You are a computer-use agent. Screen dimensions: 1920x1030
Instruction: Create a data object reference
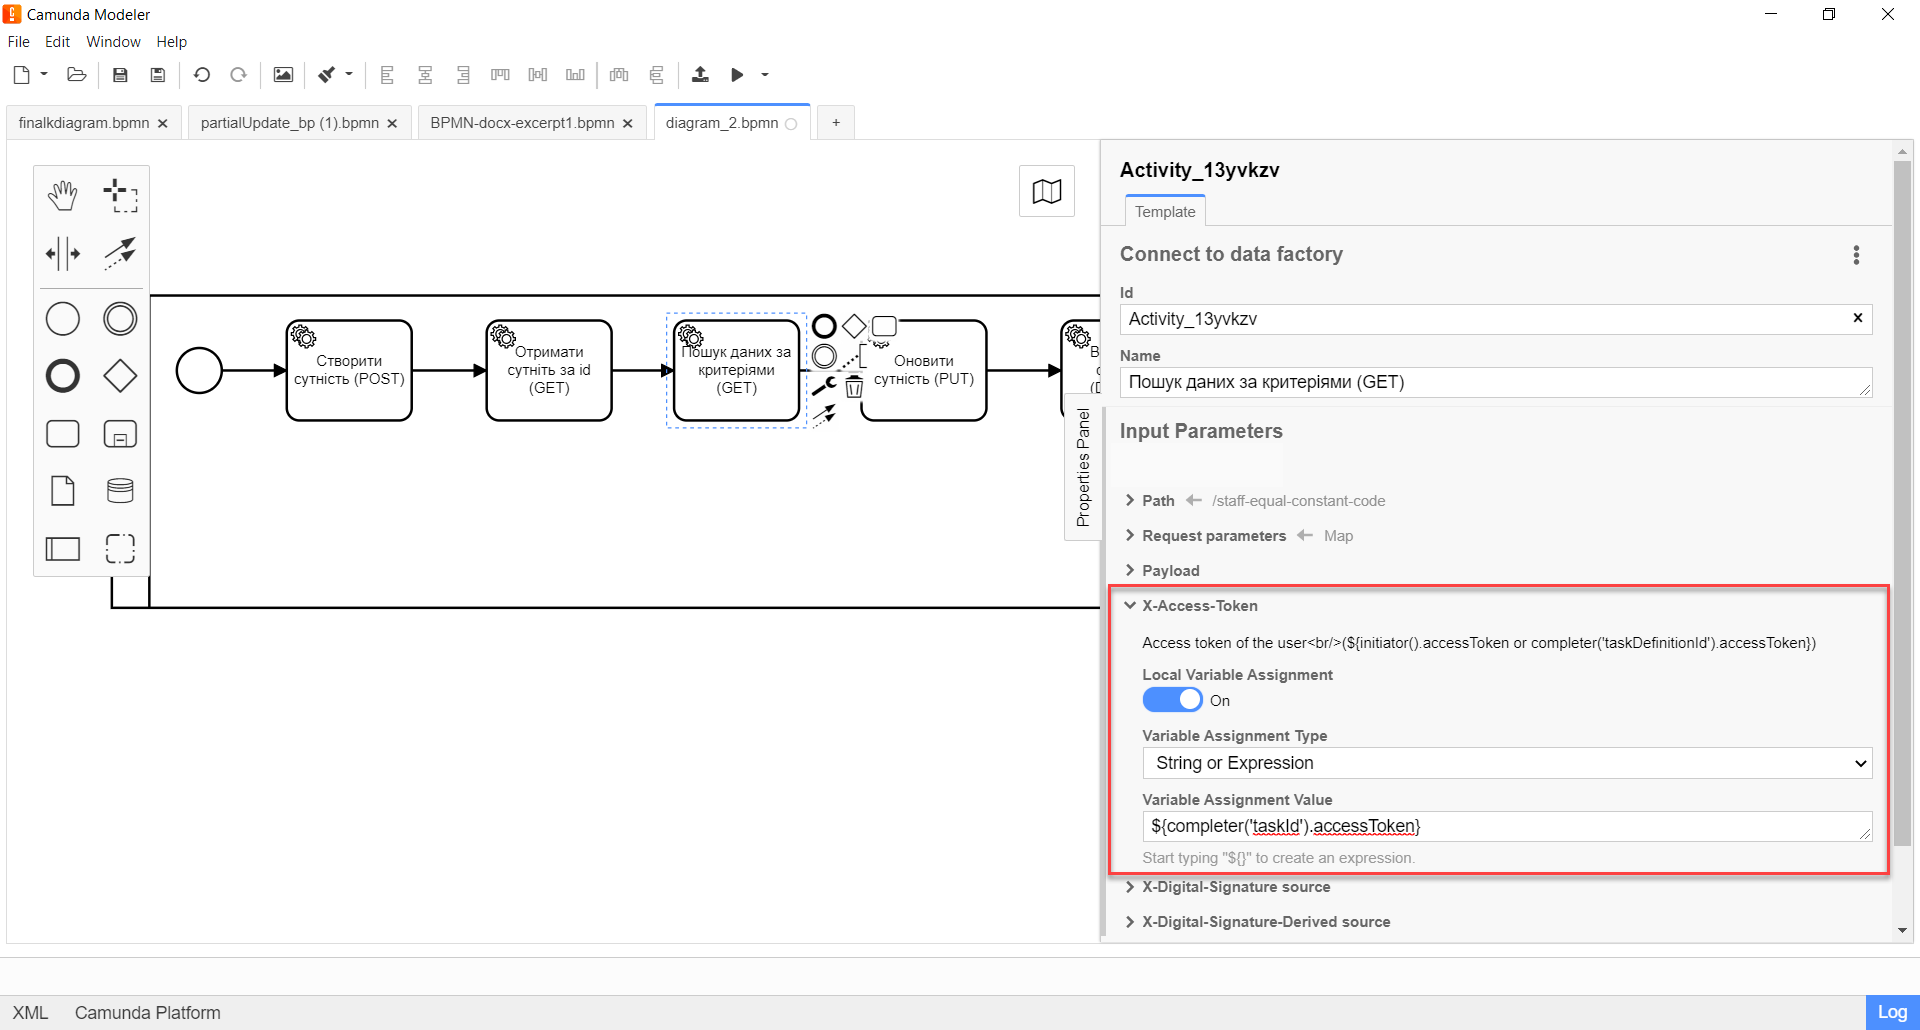62,491
